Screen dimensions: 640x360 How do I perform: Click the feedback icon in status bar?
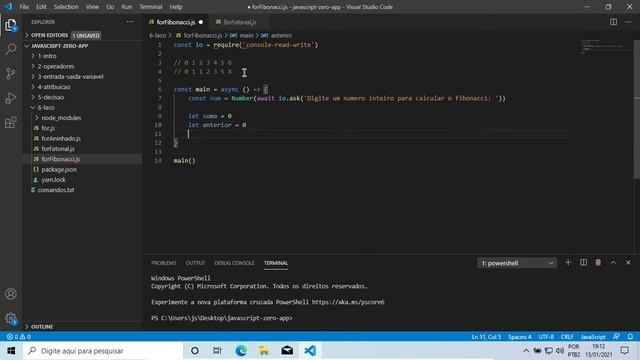click(x=616, y=337)
